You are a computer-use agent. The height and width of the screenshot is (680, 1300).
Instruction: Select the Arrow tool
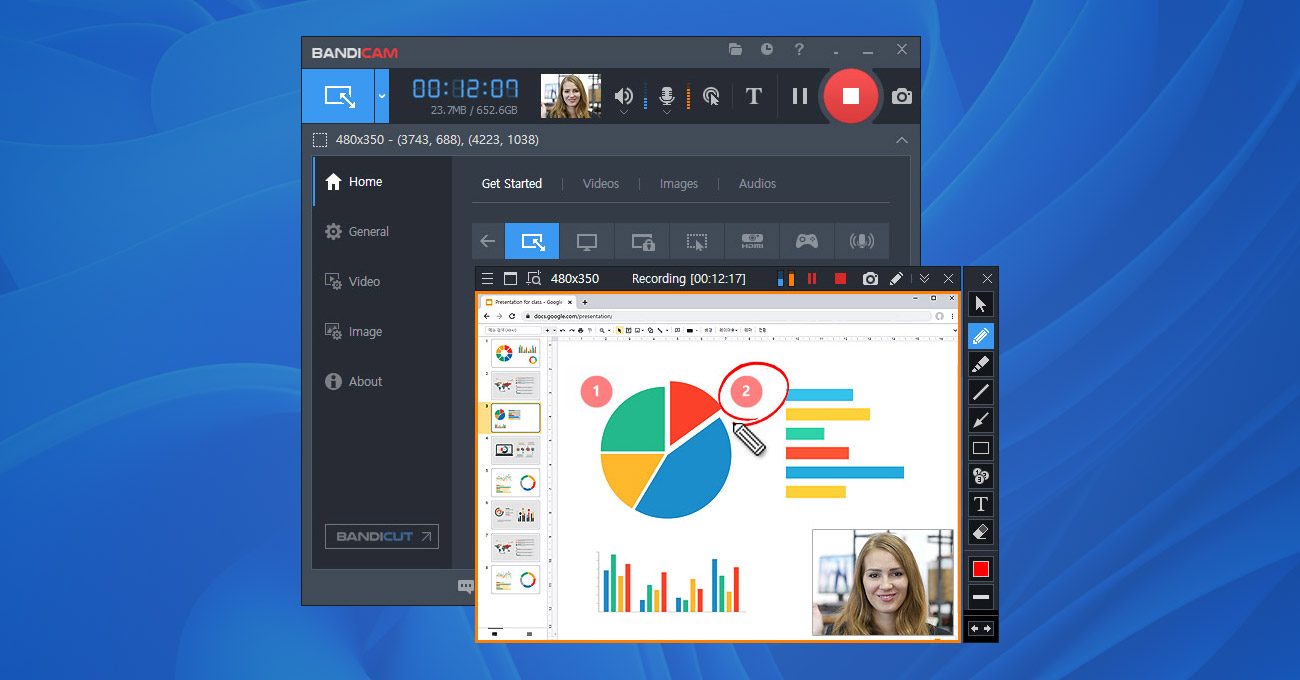(x=981, y=420)
